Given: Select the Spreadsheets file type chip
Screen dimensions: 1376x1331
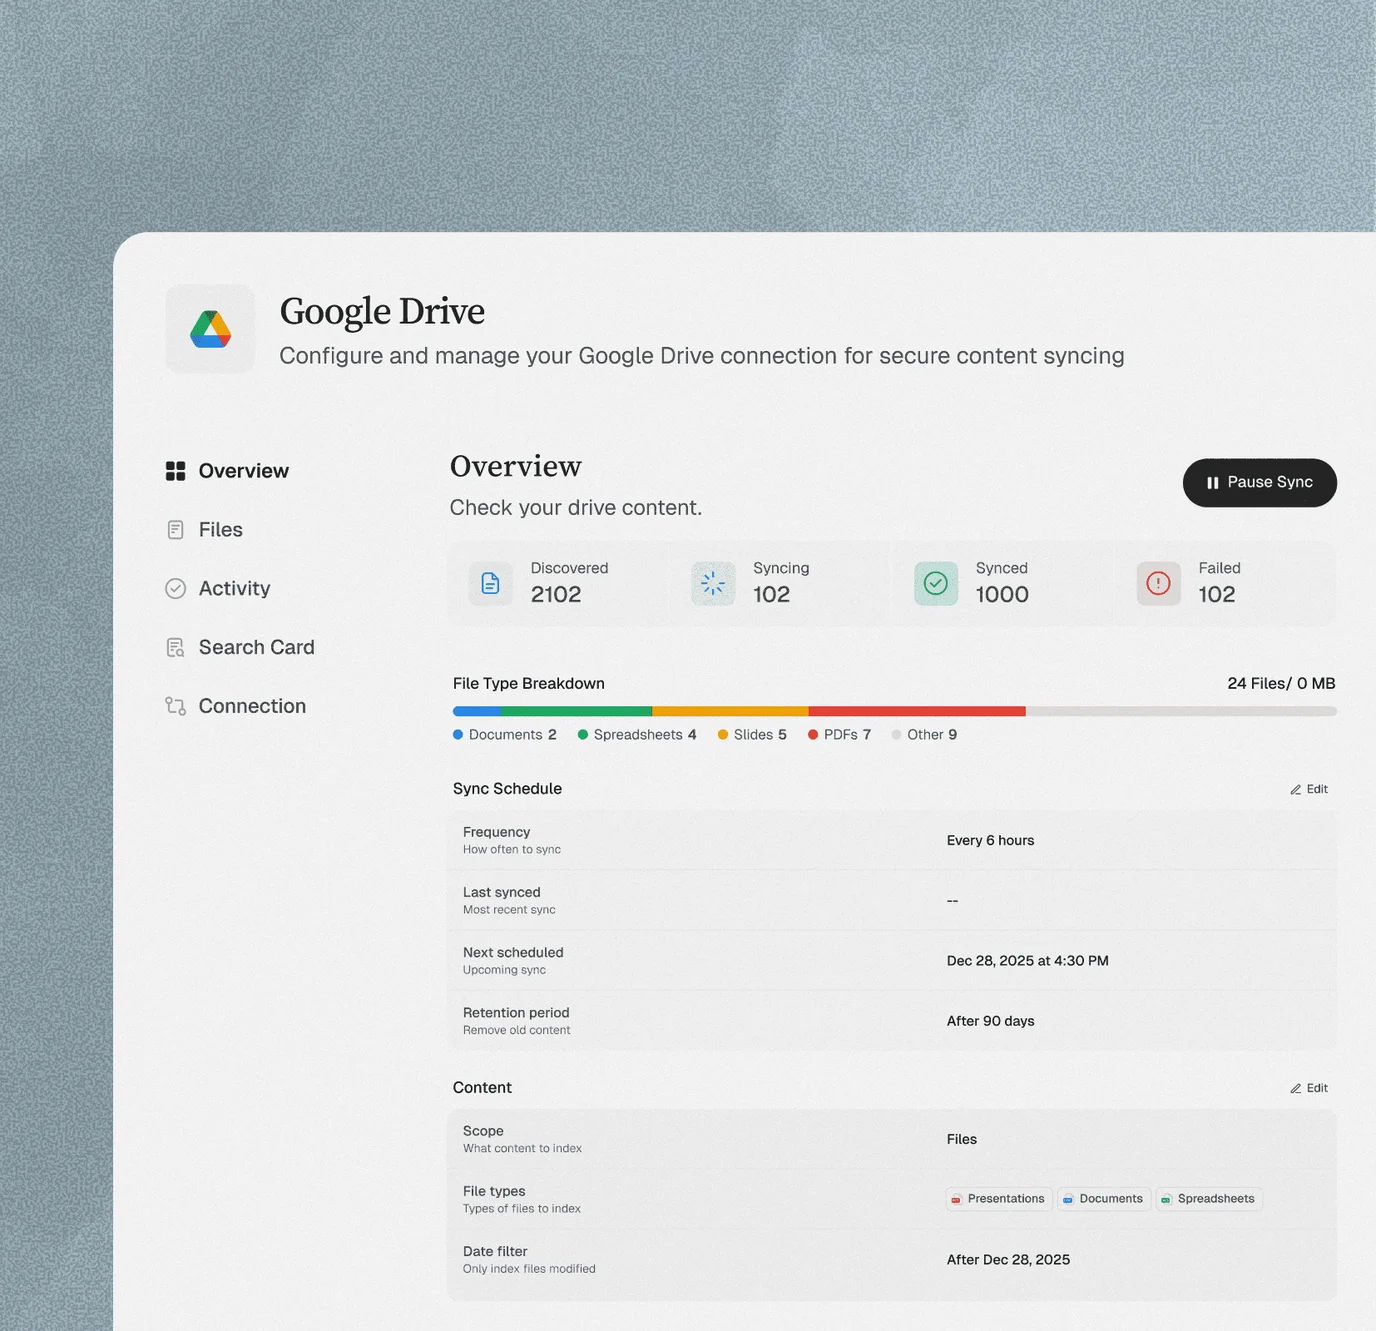Looking at the screenshot, I should [x=1209, y=1199].
